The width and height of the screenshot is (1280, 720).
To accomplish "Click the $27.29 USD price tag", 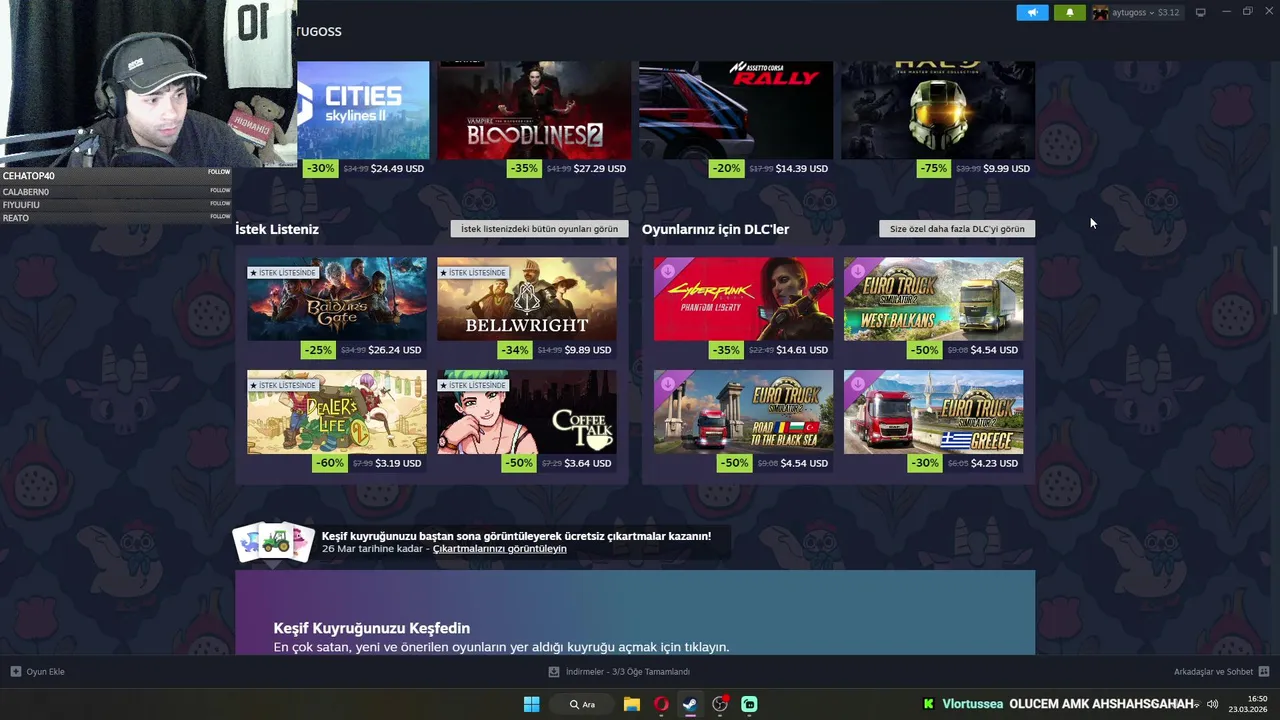I will (x=599, y=168).
